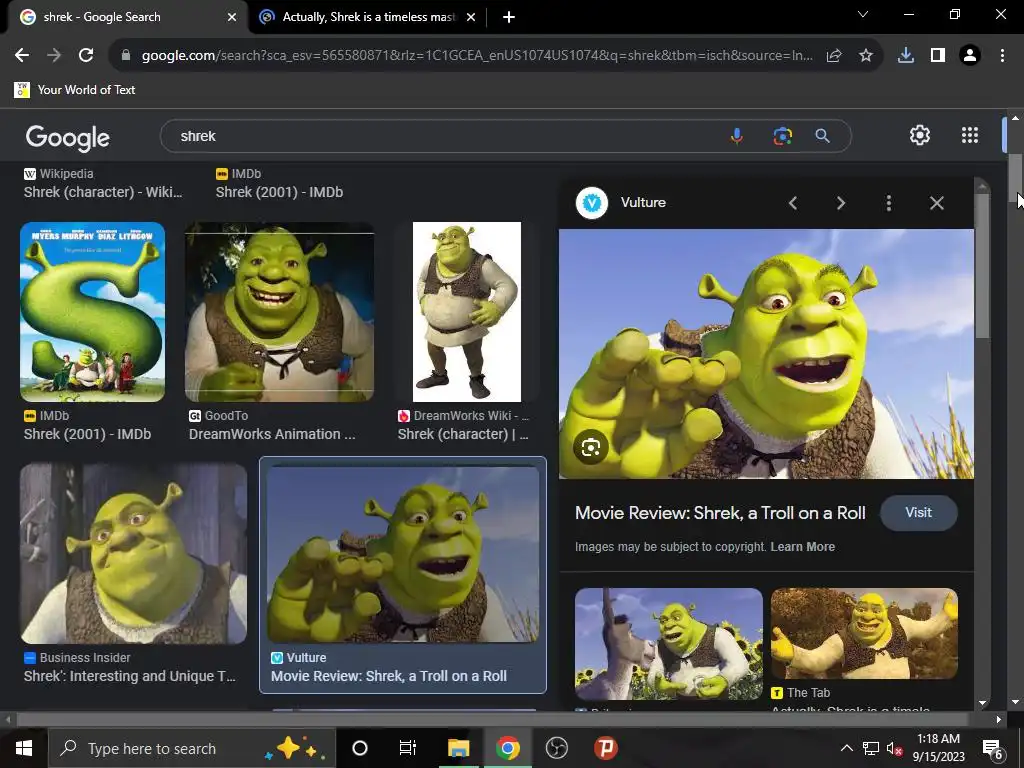Start a voice search with the microphone
1024x768 pixels.
pyautogui.click(x=737, y=136)
